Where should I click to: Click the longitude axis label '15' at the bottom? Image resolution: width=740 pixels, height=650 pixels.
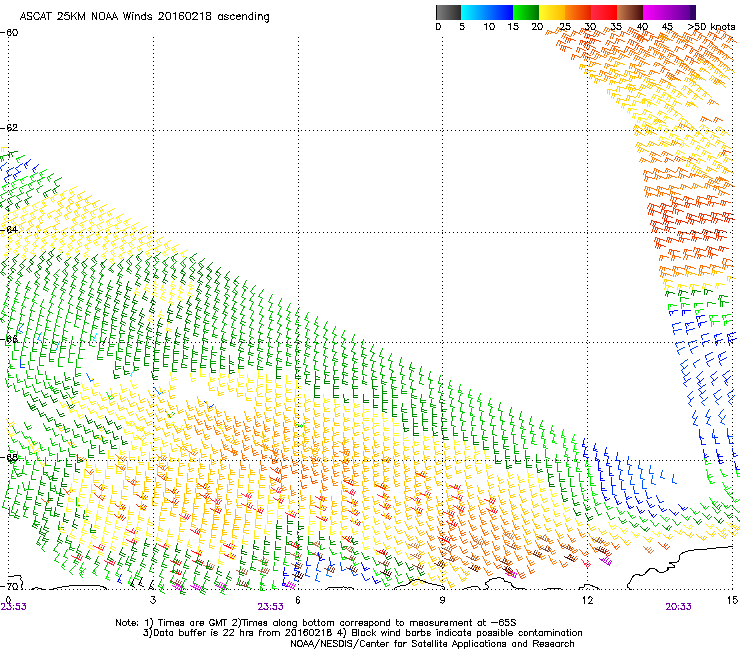pos(732,600)
